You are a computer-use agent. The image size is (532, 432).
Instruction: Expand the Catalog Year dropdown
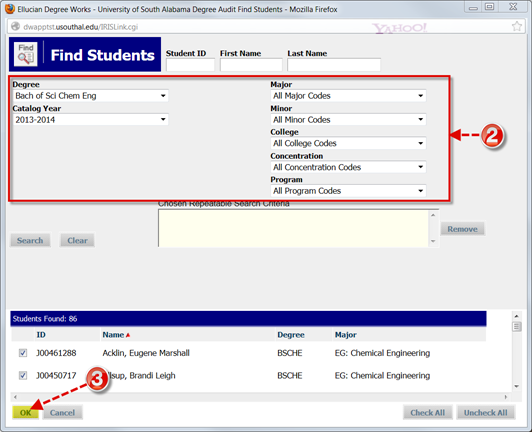click(x=91, y=119)
